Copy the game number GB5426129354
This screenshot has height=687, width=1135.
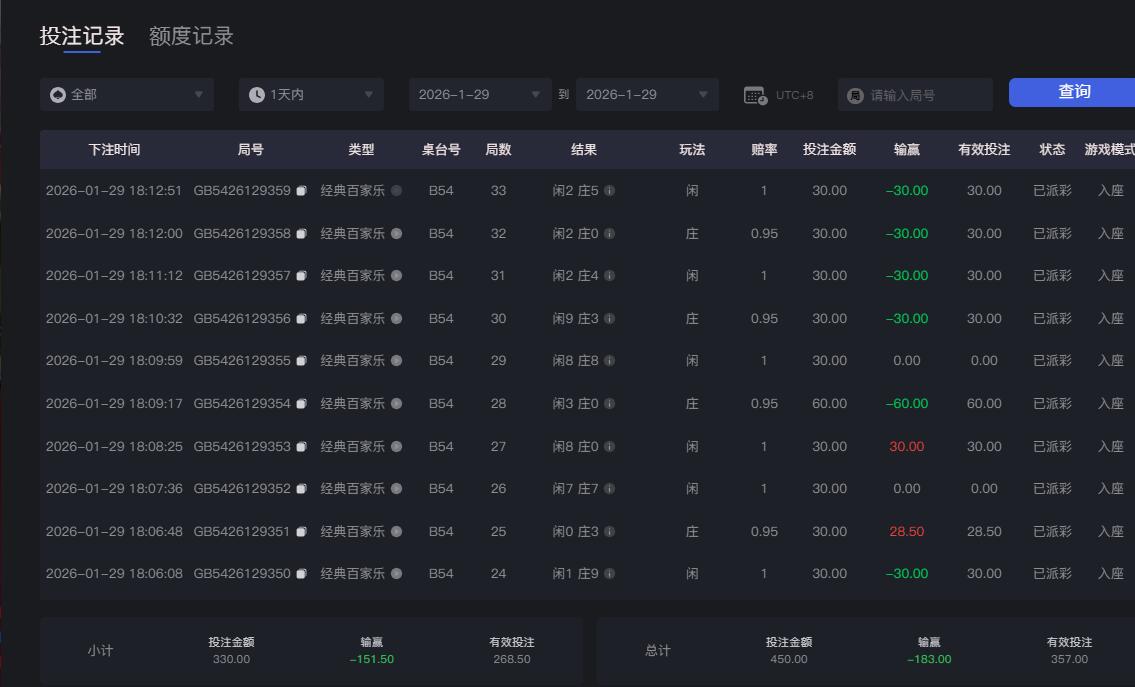tap(301, 403)
